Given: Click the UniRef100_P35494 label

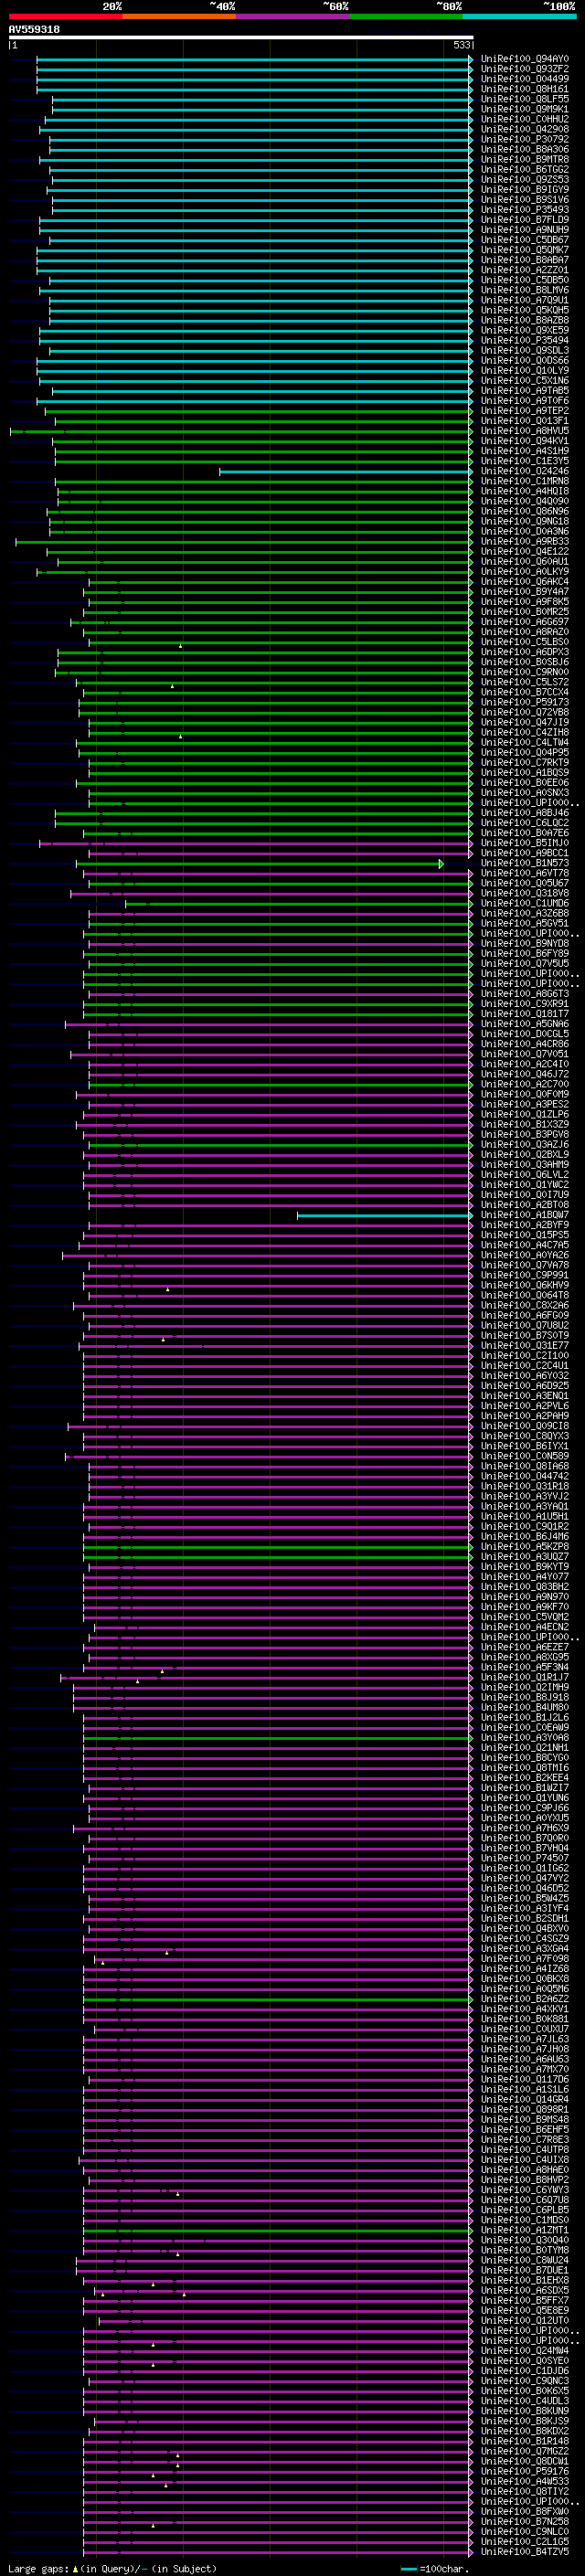Looking at the screenshot, I should [525, 340].
